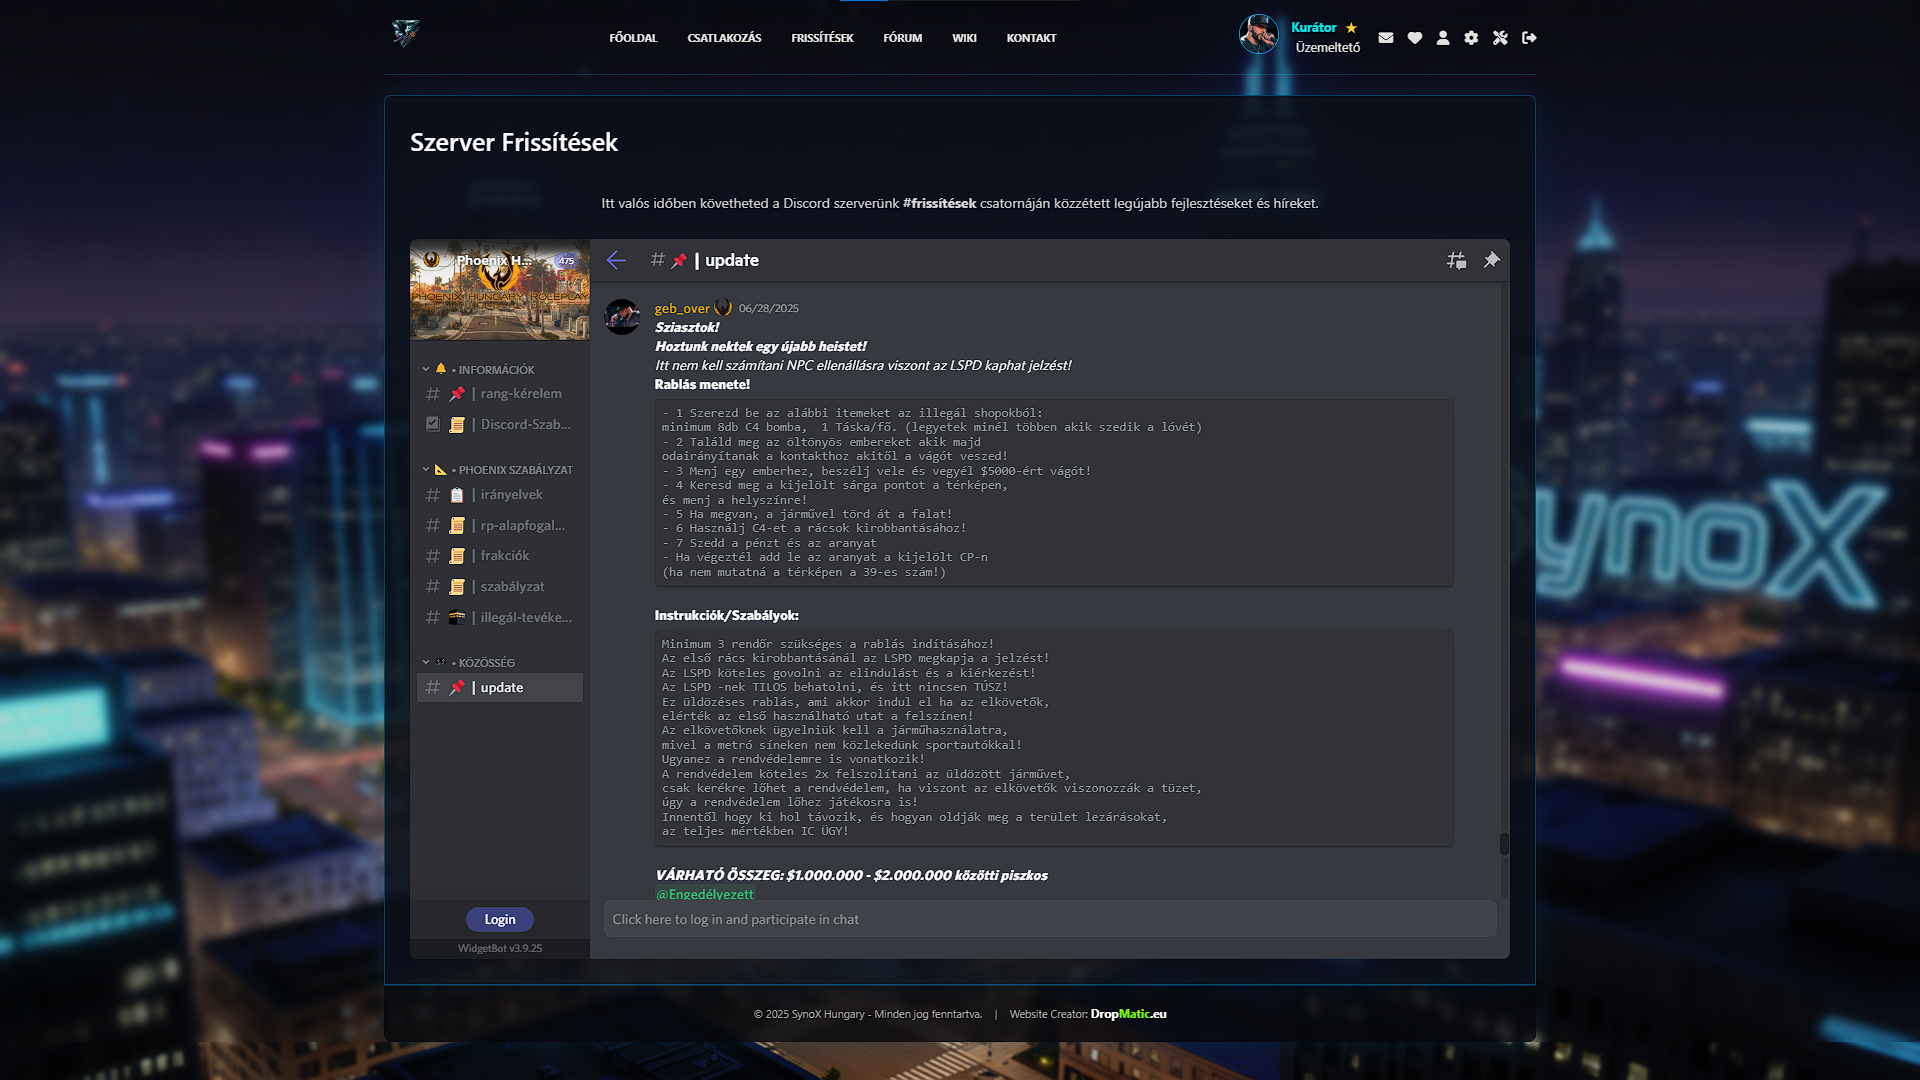
Task: Click the clipboard emoji beside irányelvek
Action: [457, 495]
